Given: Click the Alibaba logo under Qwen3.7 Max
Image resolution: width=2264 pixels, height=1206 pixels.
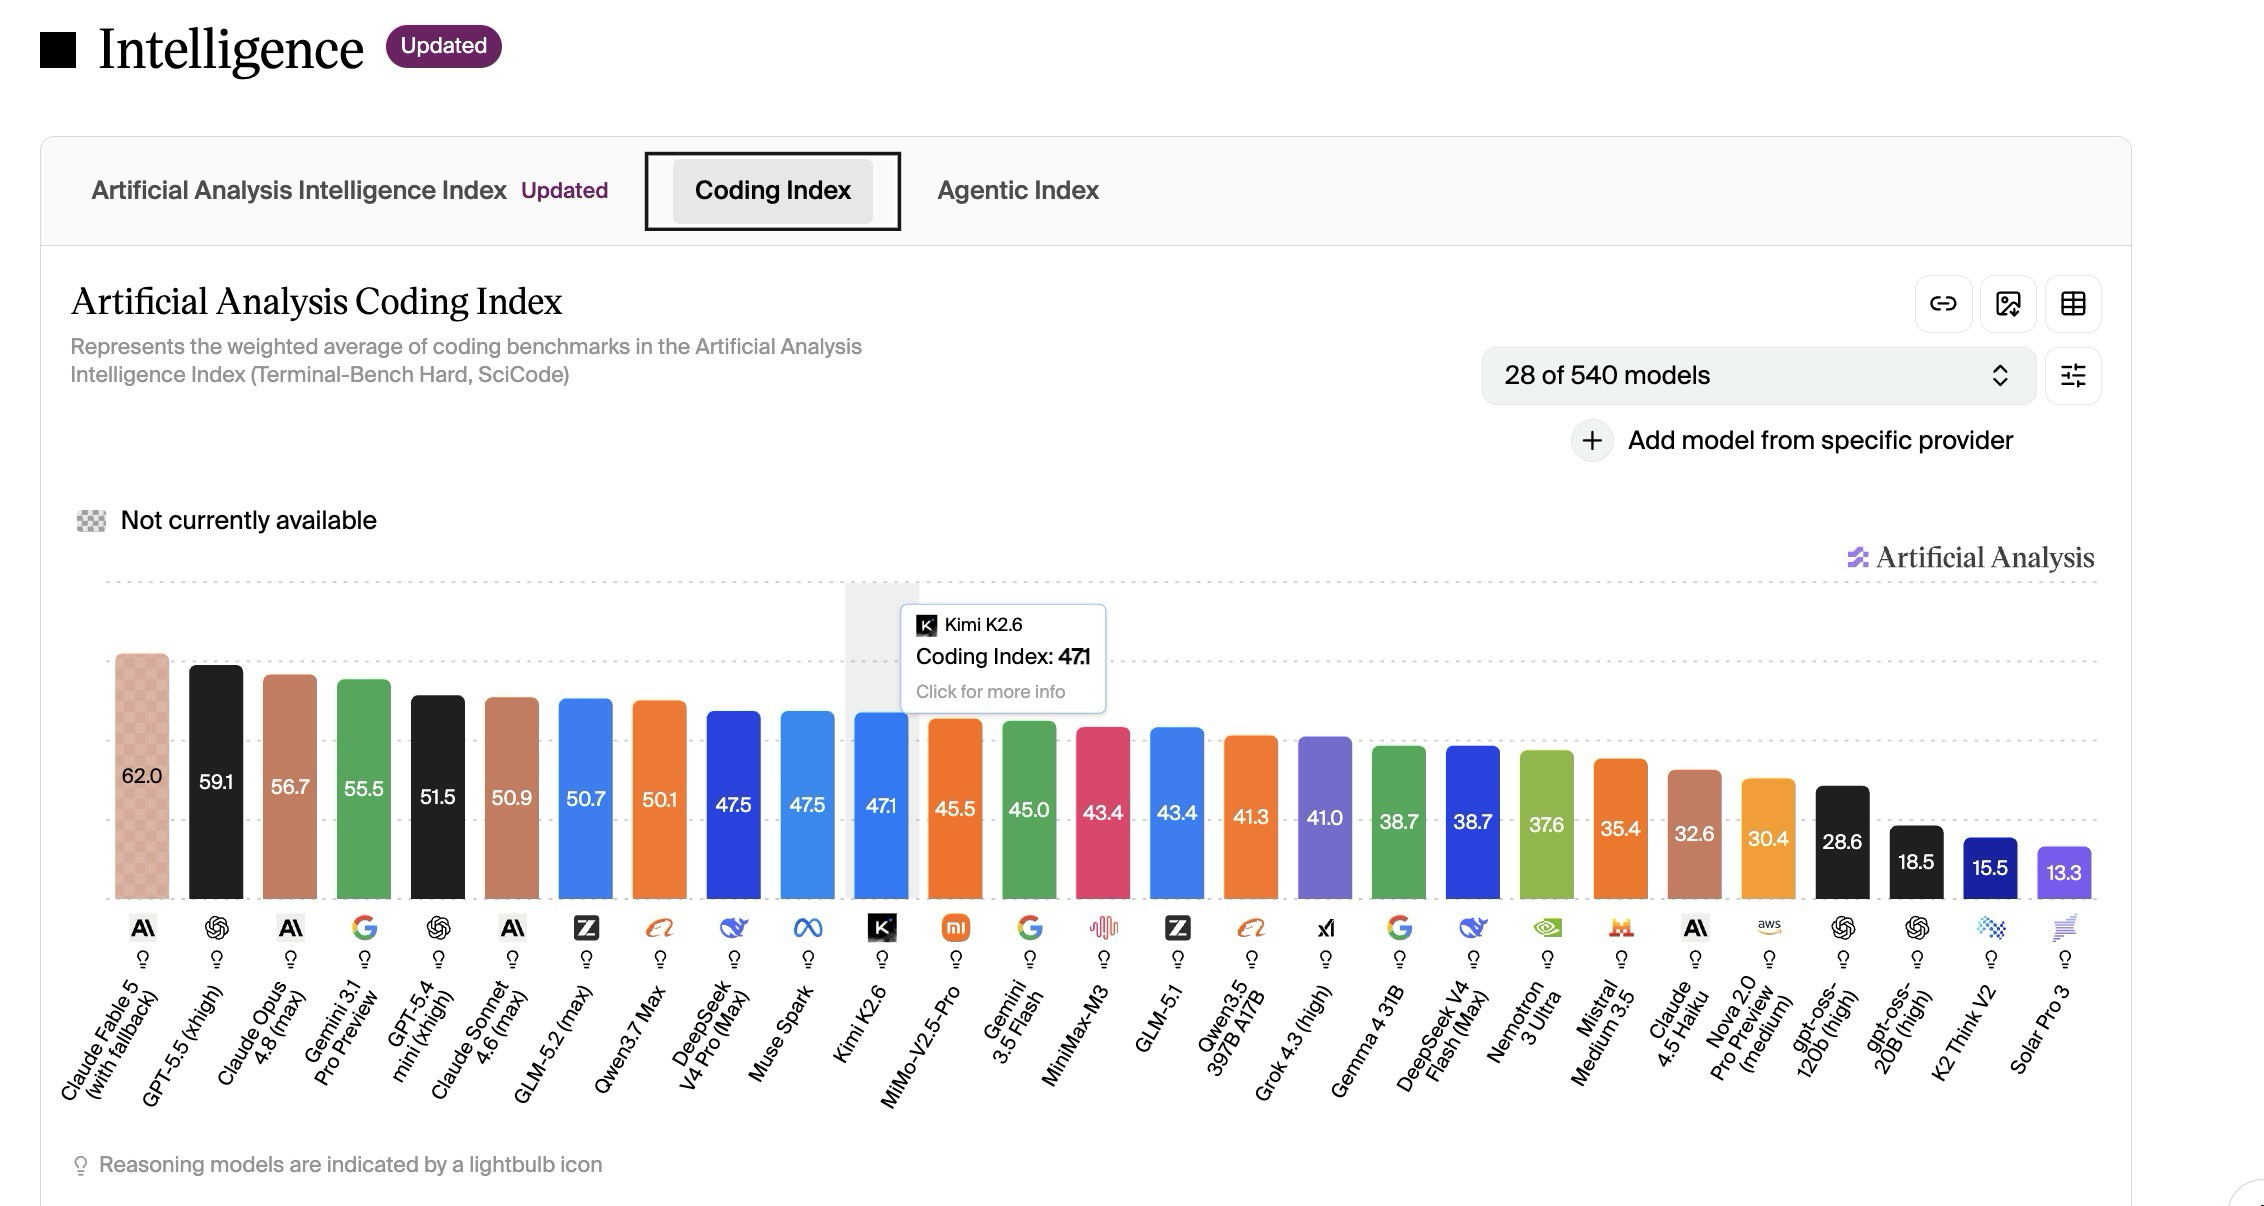Looking at the screenshot, I should pyautogui.click(x=660, y=928).
